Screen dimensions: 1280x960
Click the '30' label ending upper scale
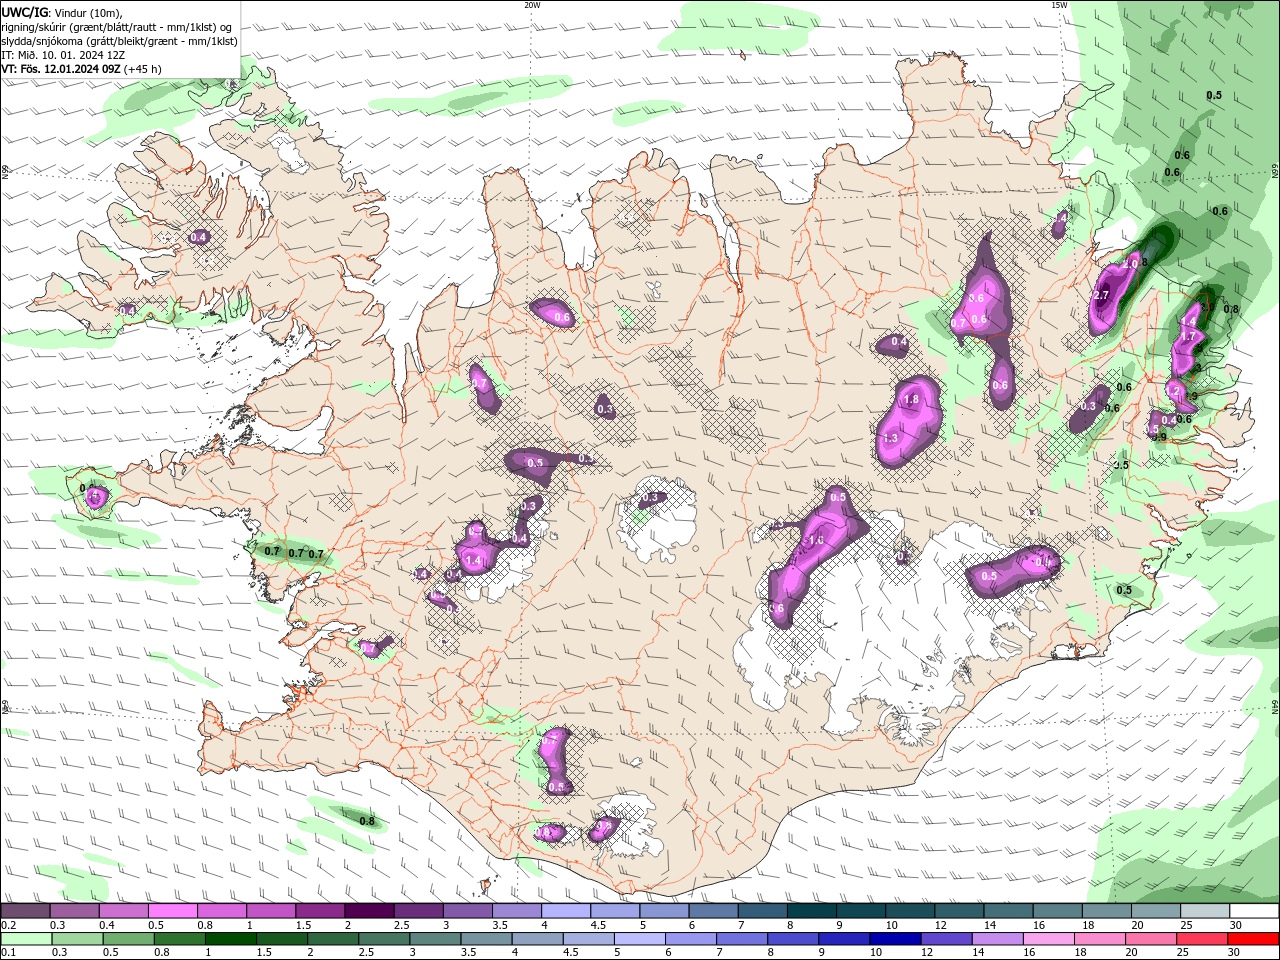pos(1236,926)
